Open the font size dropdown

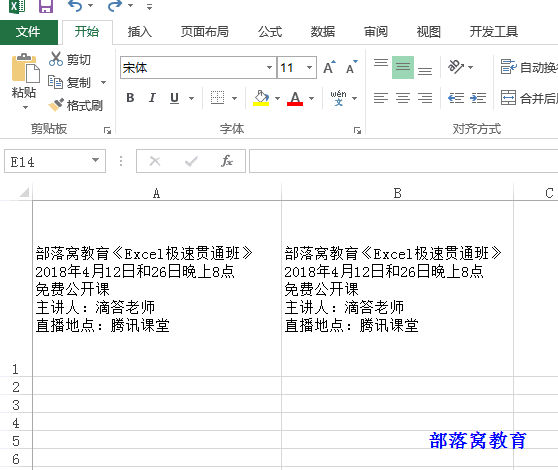(x=309, y=67)
